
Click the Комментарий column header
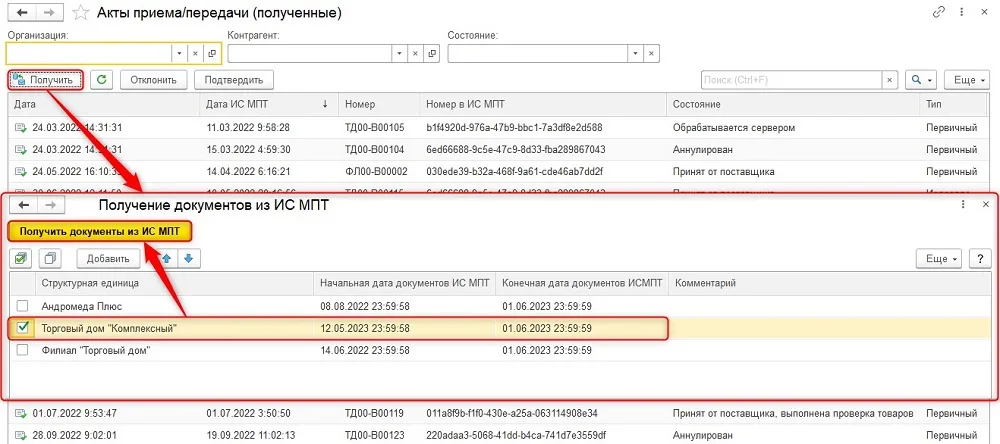829,283
